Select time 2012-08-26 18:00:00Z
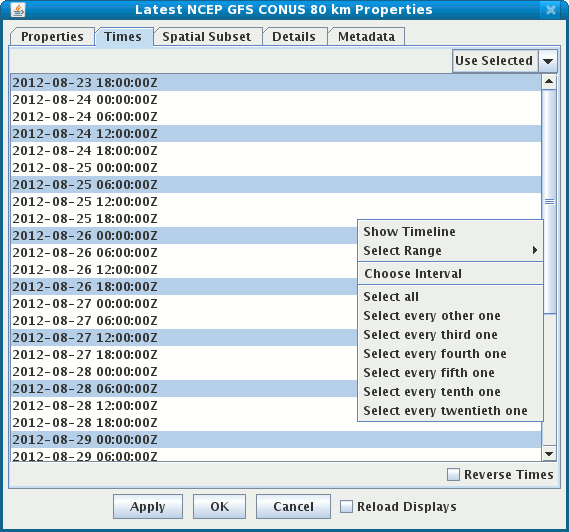Screen dimensions: 569x532 point(184,287)
